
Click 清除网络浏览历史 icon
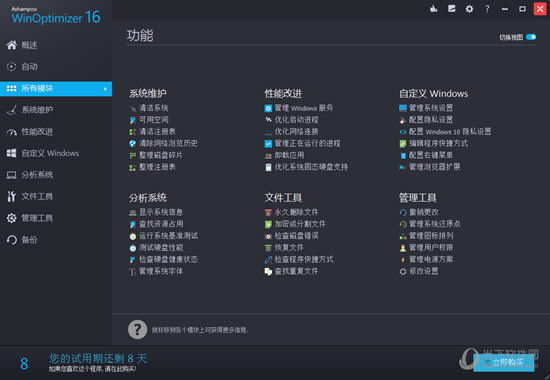[132, 144]
